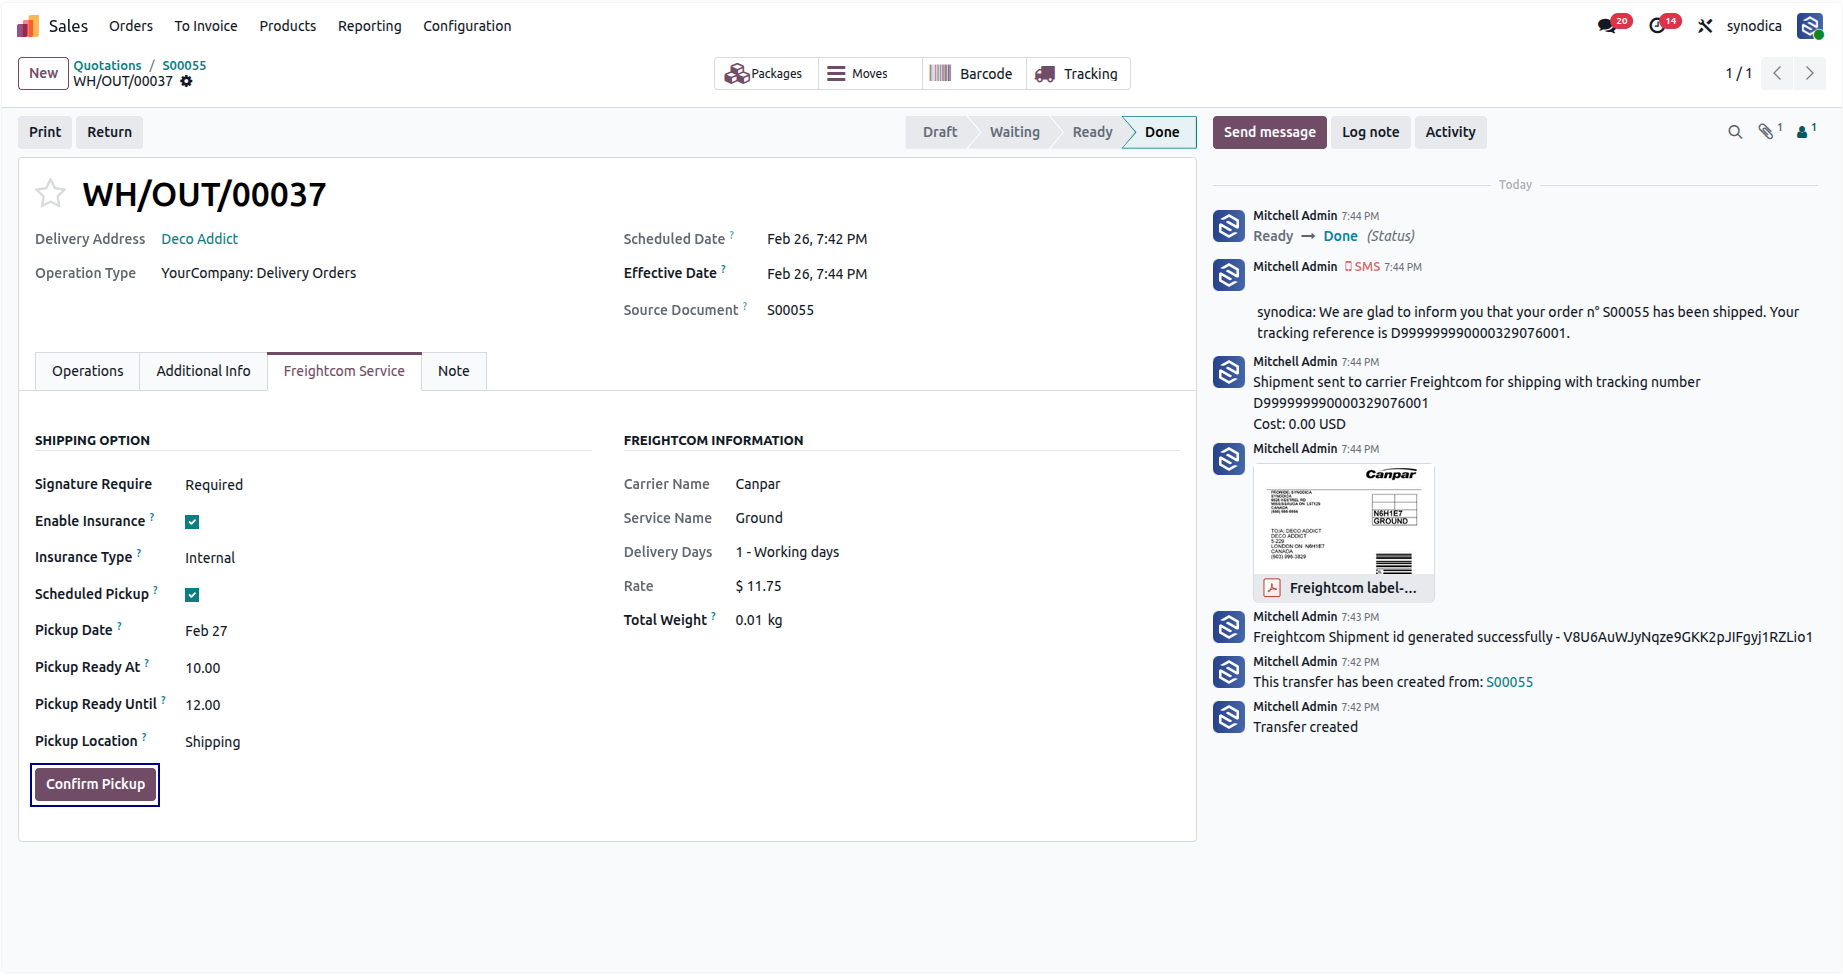Open the Configuration menu
This screenshot has height=976, width=1843.
(x=467, y=26)
